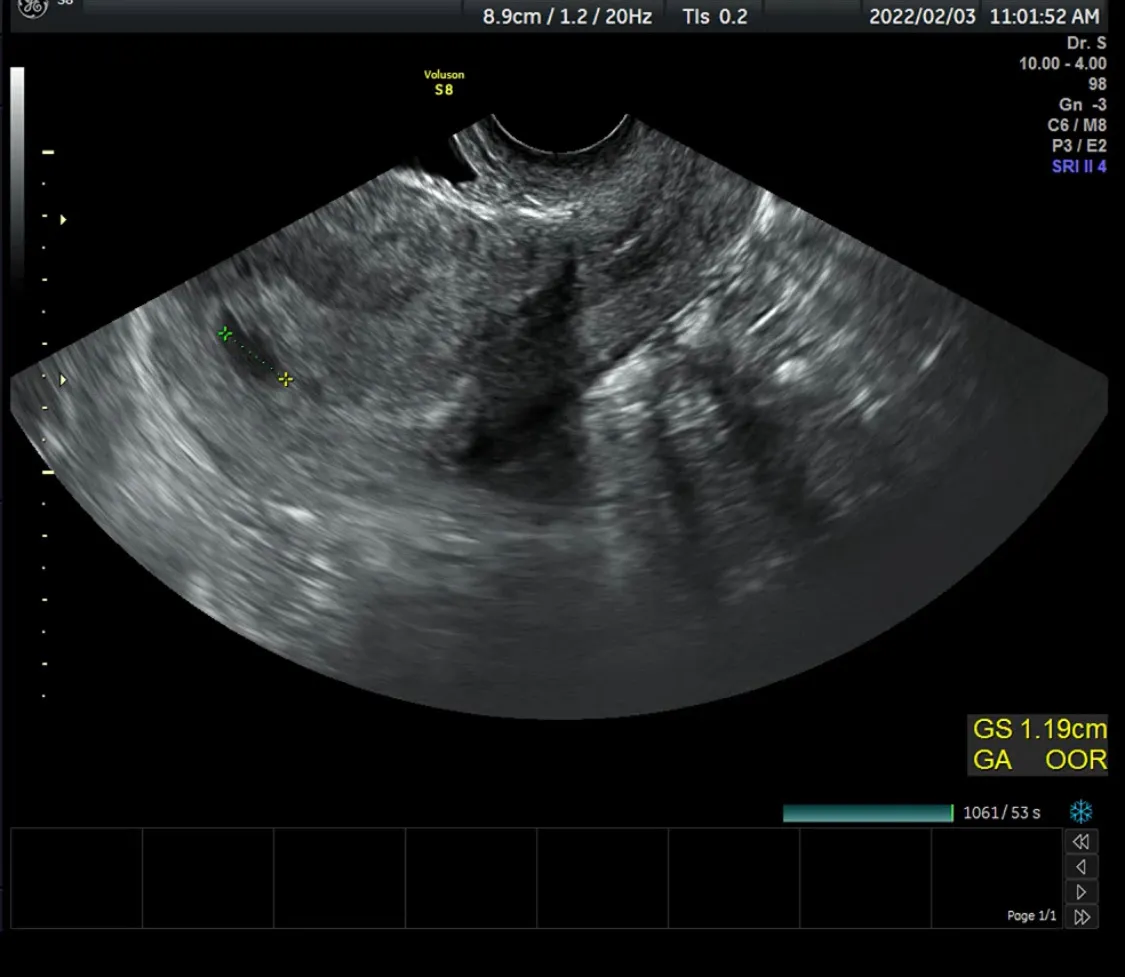Click the GE logo in top corner
Image resolution: width=1125 pixels, height=977 pixels.
coord(32,8)
